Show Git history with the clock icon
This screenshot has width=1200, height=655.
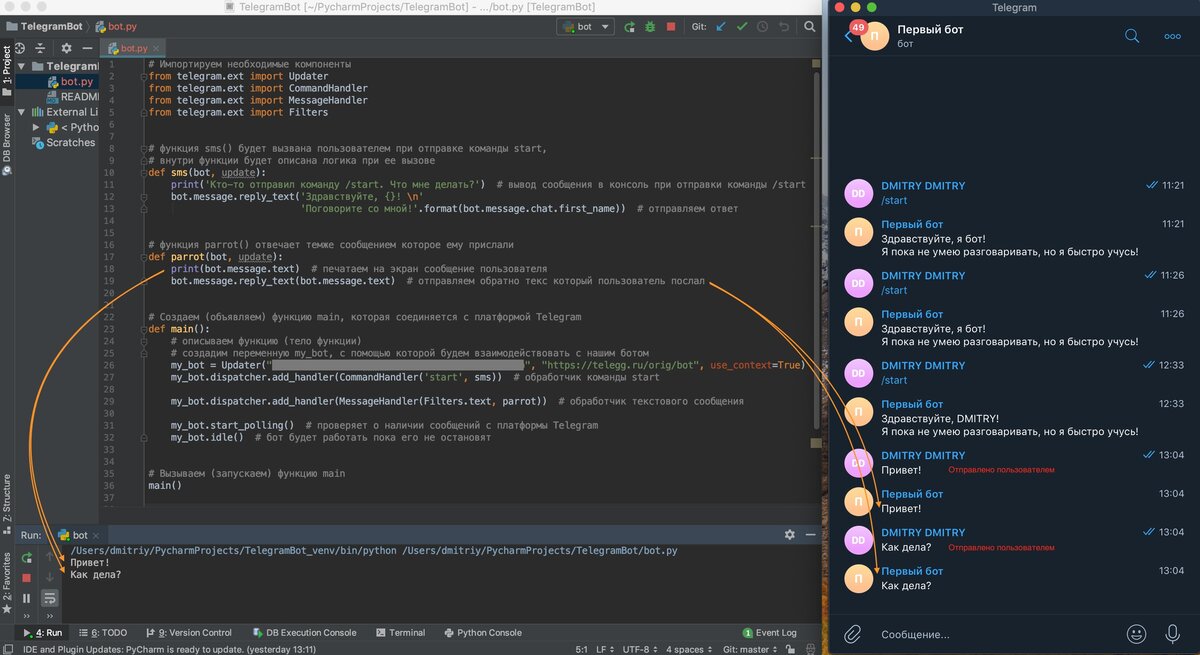763,27
